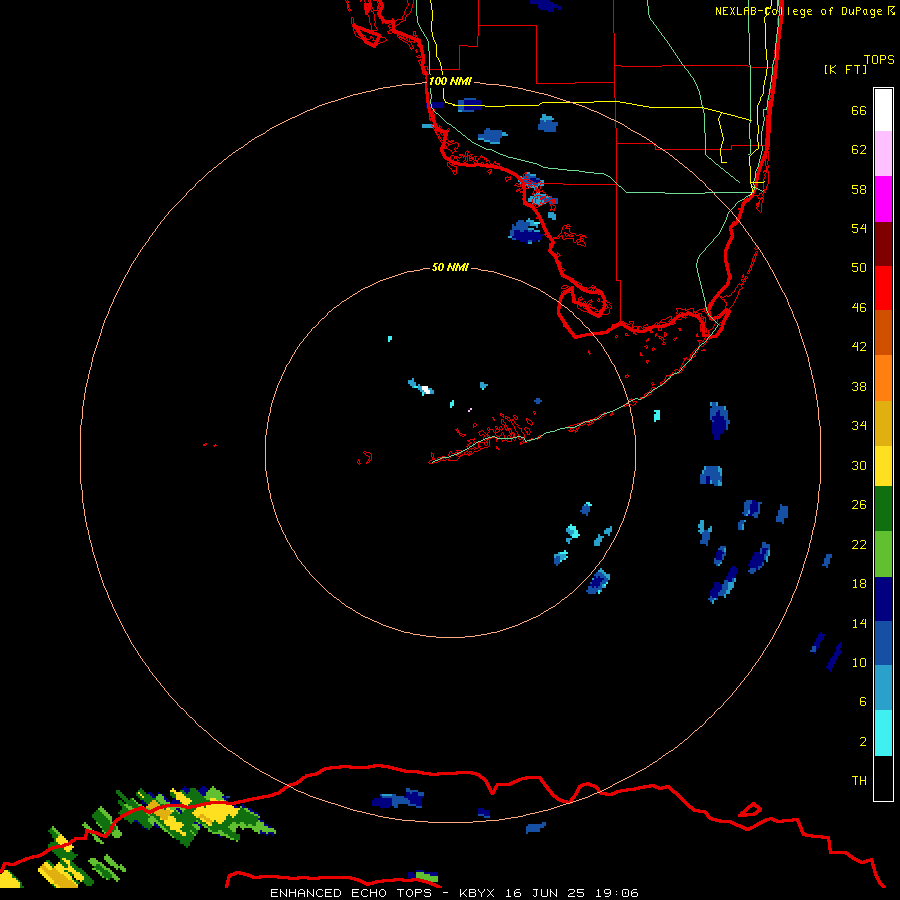Select the 100 NMI range ring label

point(450,81)
